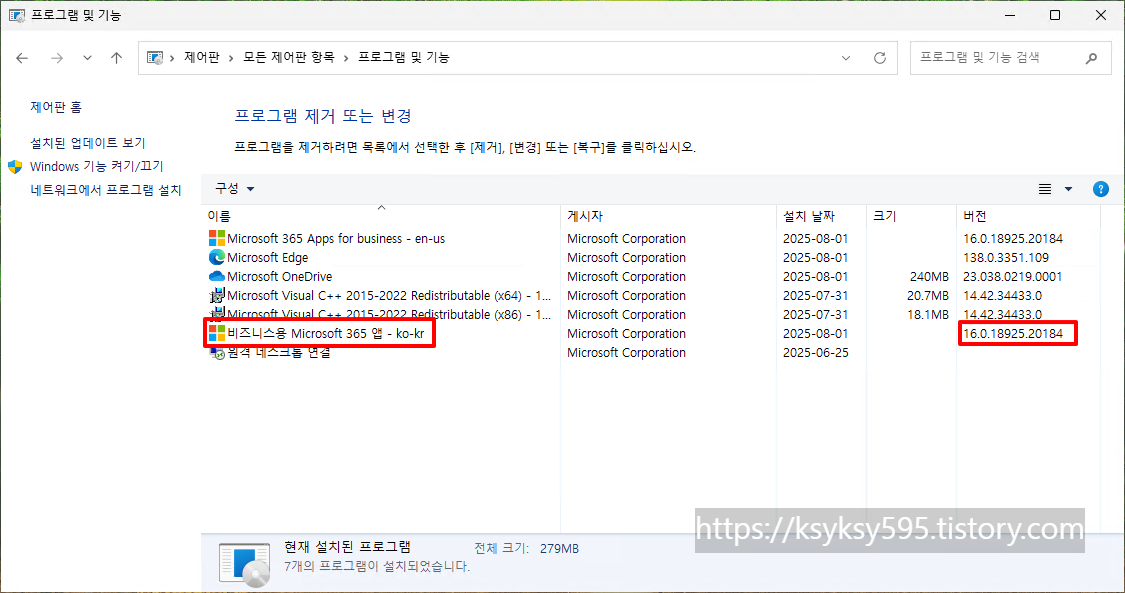Sort by the 이름 column header
Image resolution: width=1125 pixels, height=593 pixels.
(x=381, y=216)
